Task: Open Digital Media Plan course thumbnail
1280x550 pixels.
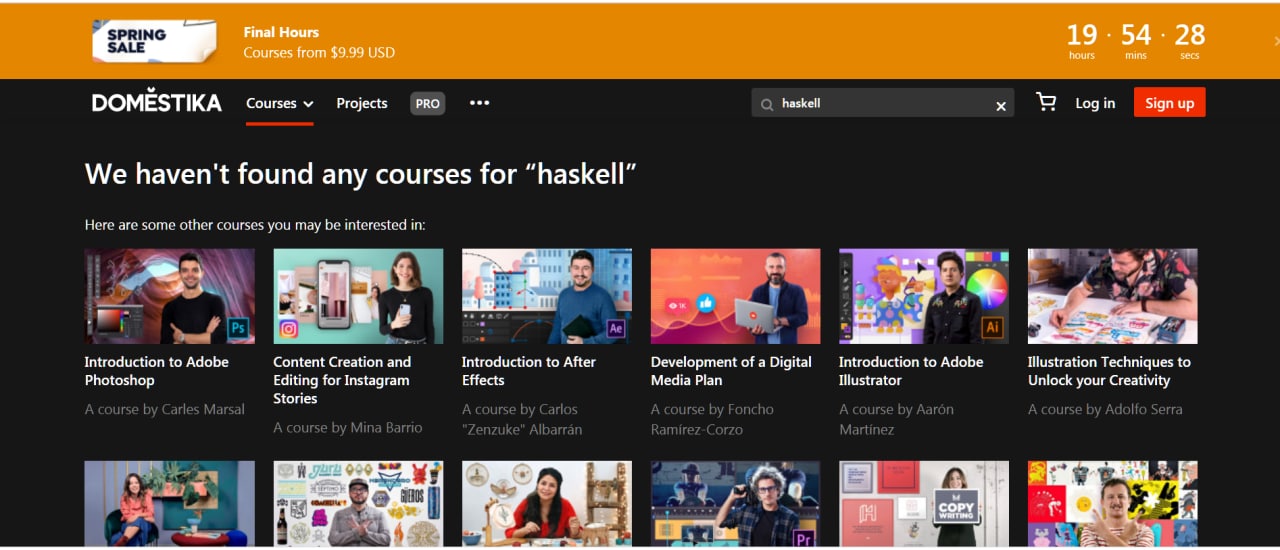Action: (736, 296)
